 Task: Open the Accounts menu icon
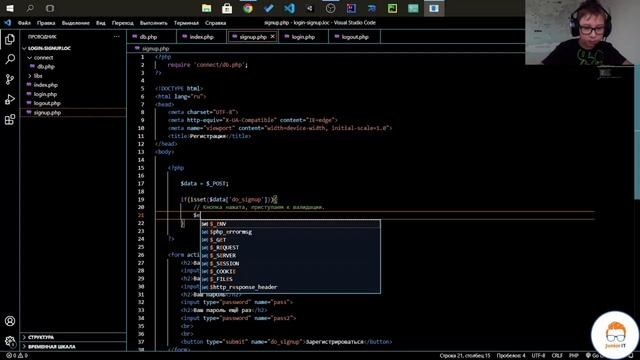click(x=10, y=321)
